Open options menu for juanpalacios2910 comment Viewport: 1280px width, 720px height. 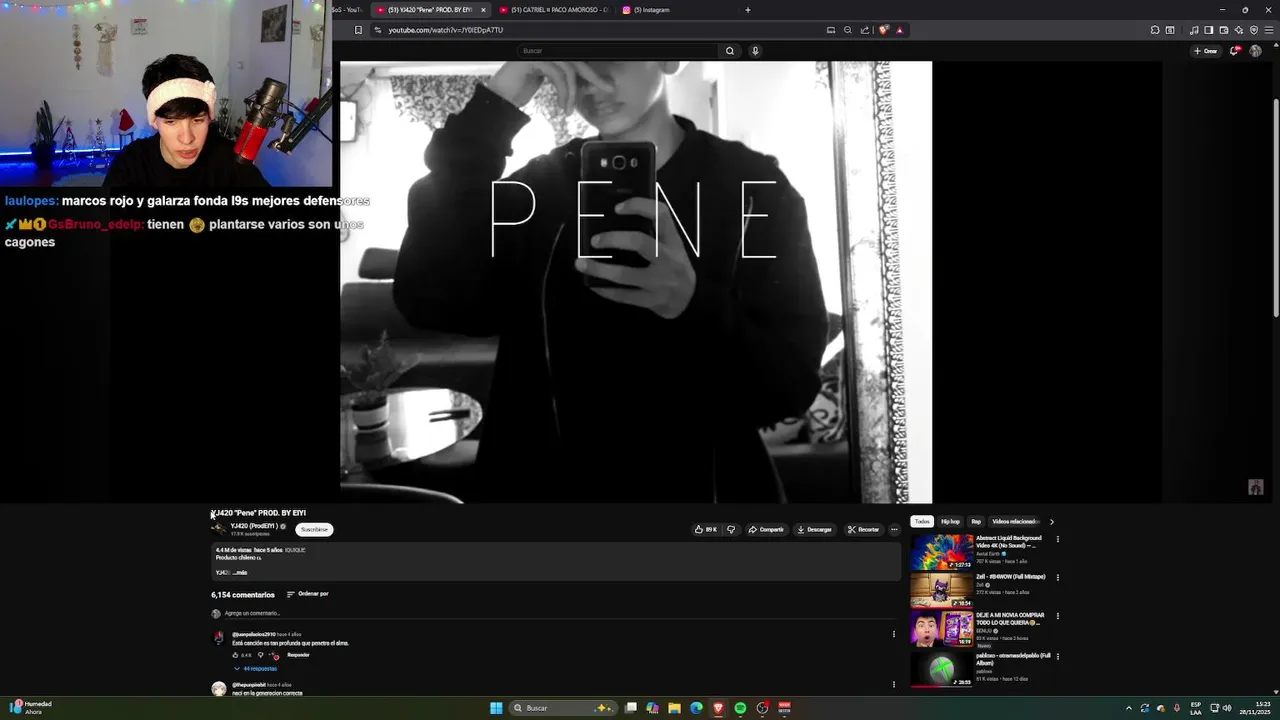pos(894,633)
